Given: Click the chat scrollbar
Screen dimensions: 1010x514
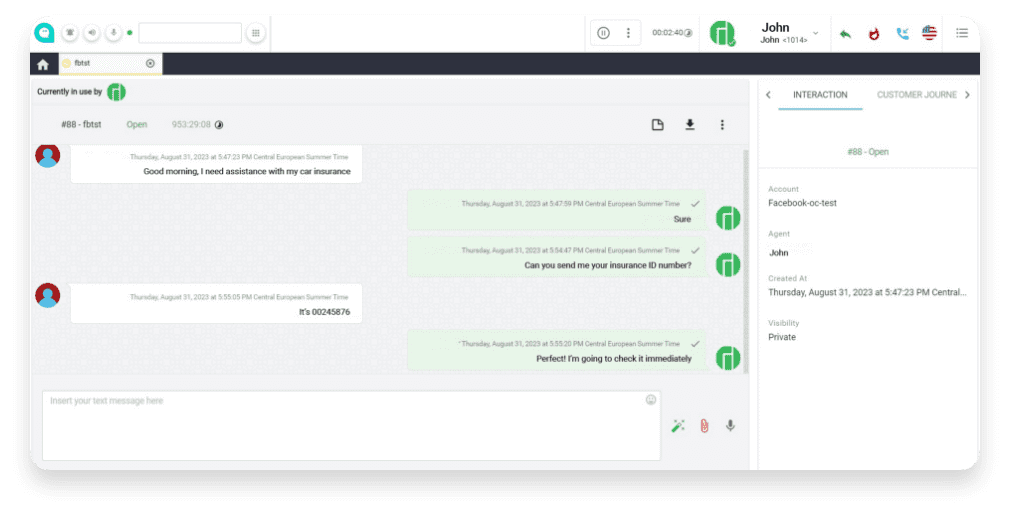Looking at the screenshot, I should (x=747, y=261).
